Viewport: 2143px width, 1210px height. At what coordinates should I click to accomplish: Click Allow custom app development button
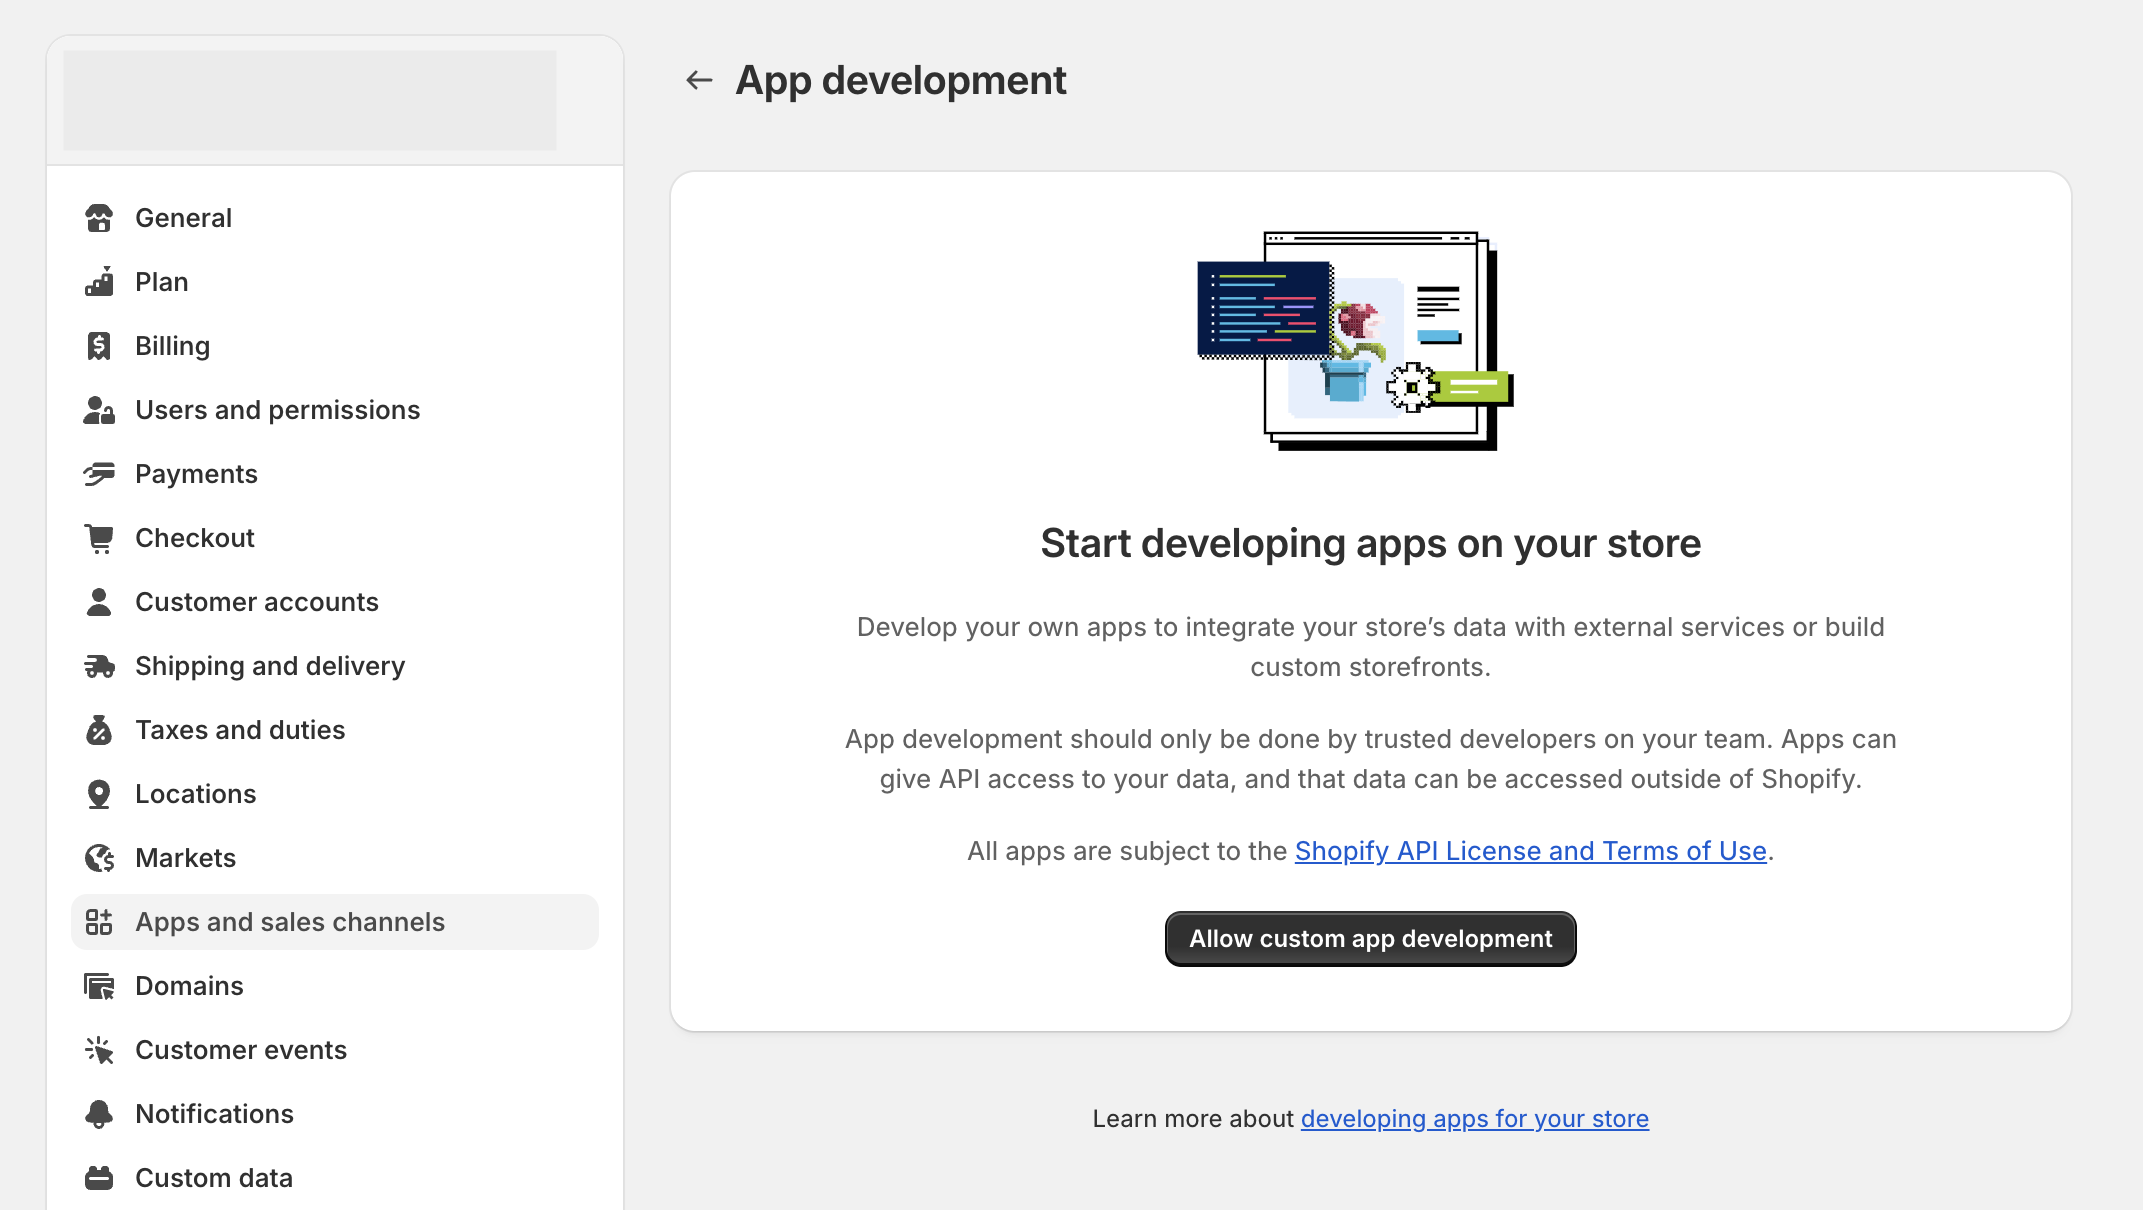[1370, 939]
